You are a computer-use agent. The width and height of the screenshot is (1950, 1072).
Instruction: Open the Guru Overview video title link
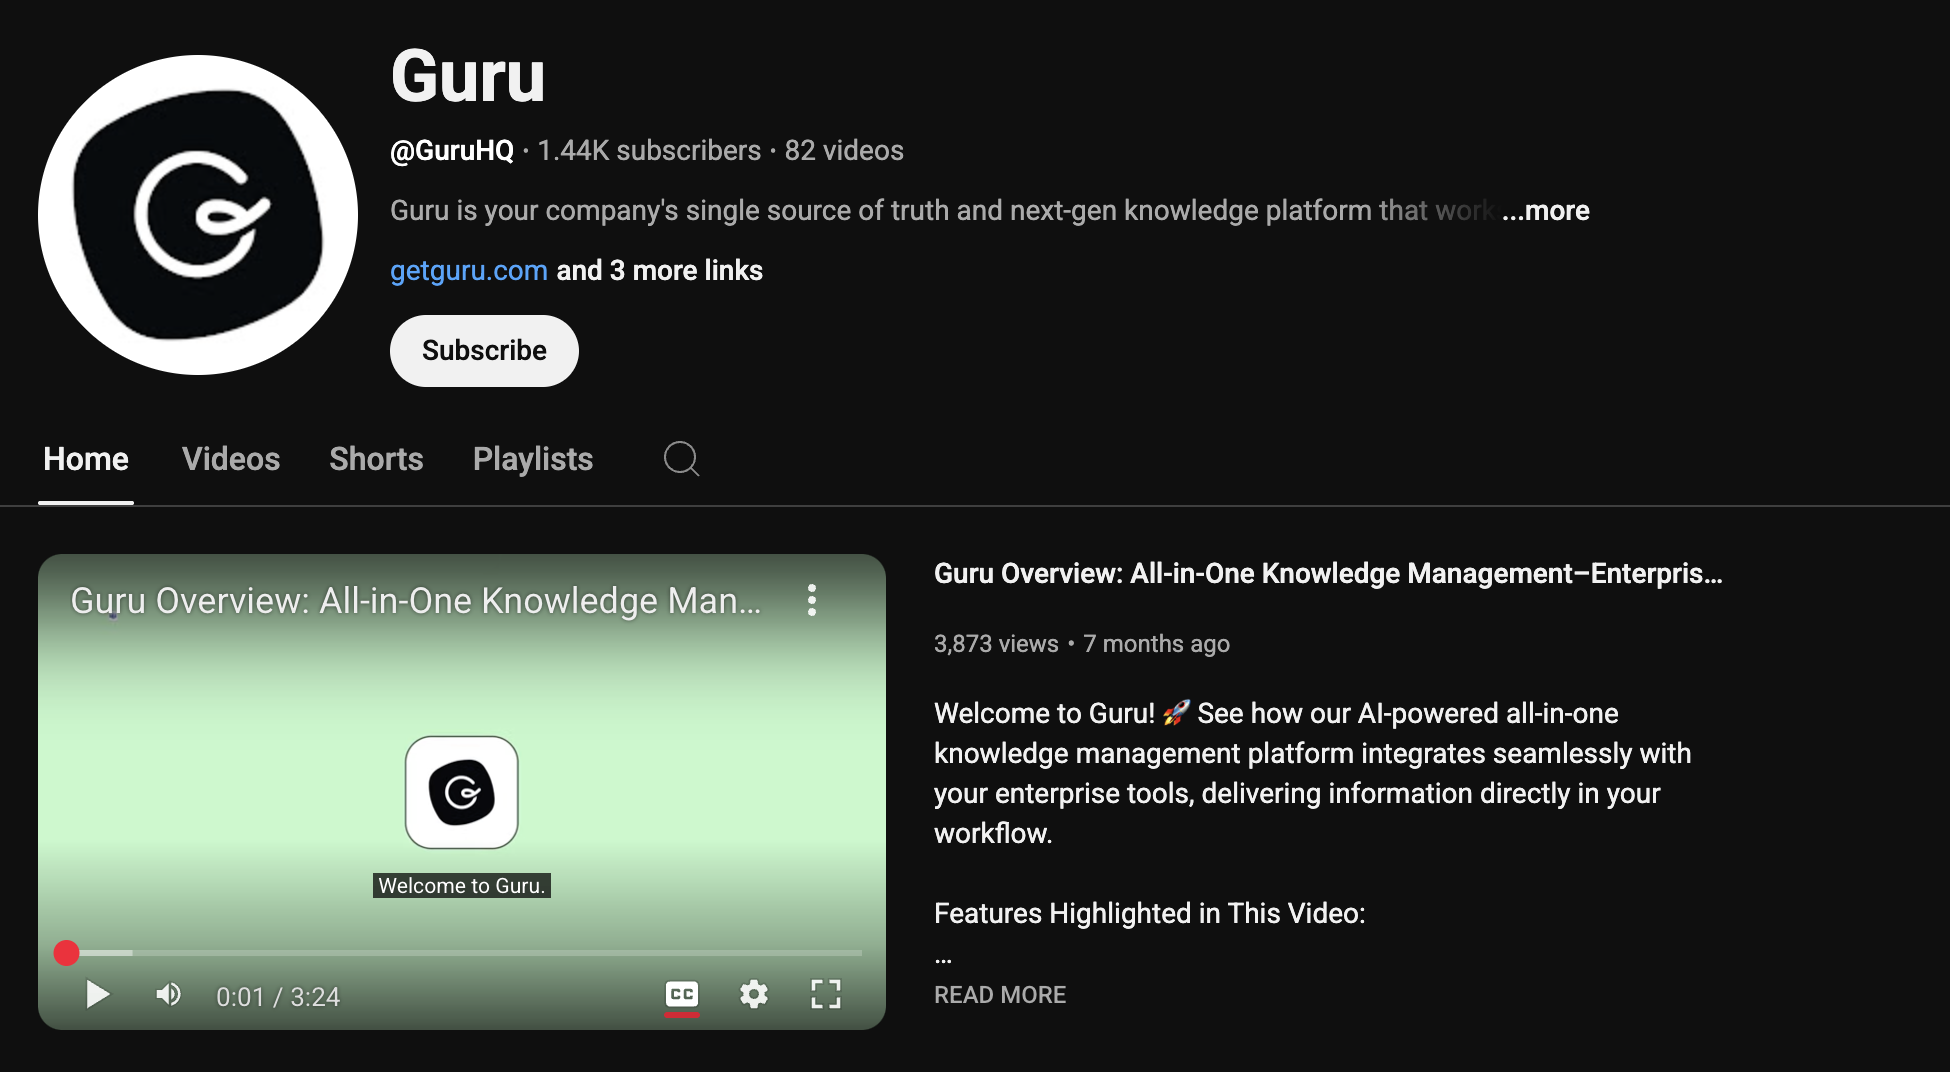pyautogui.click(x=1328, y=574)
